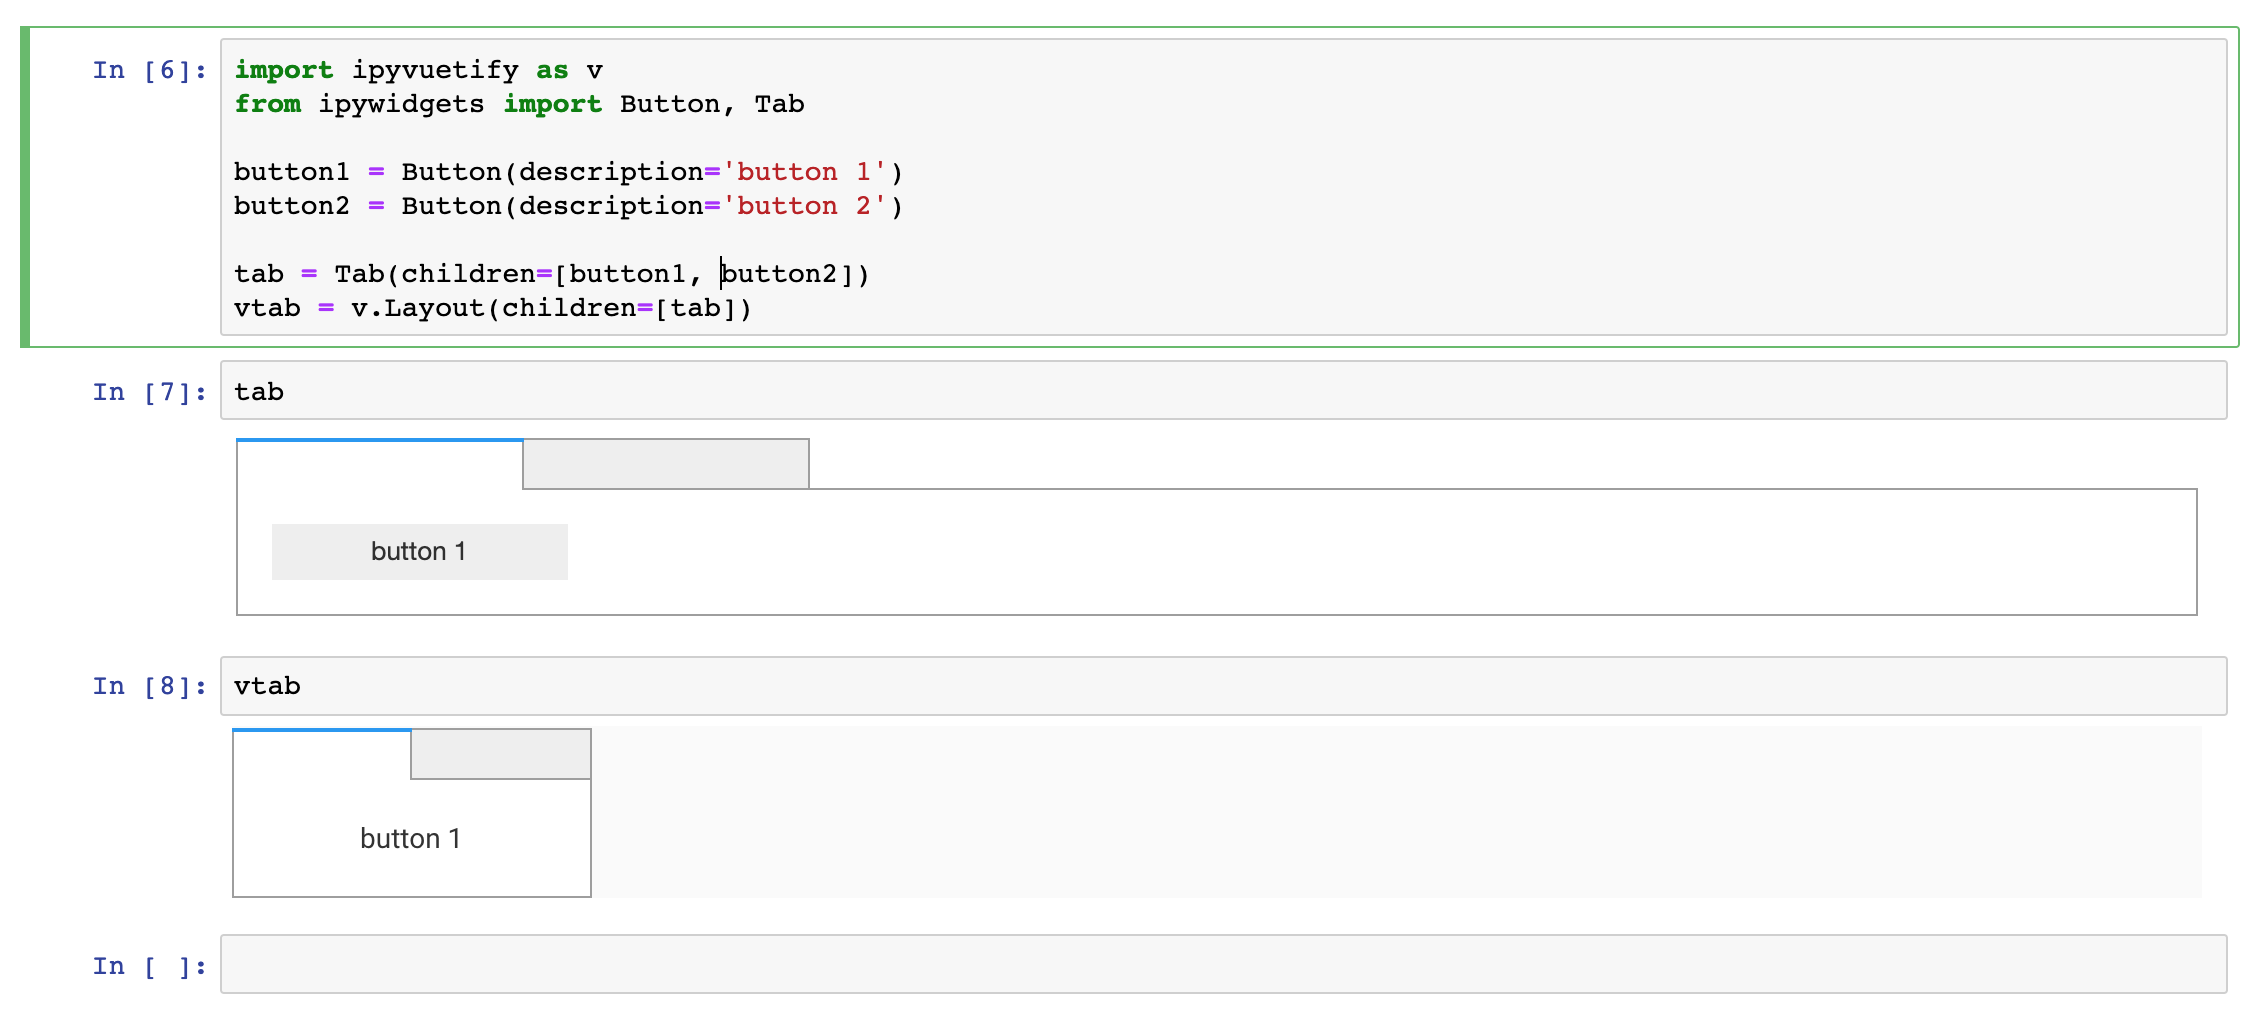
Task: Place cursor on the Button import line
Action: click(x=520, y=103)
